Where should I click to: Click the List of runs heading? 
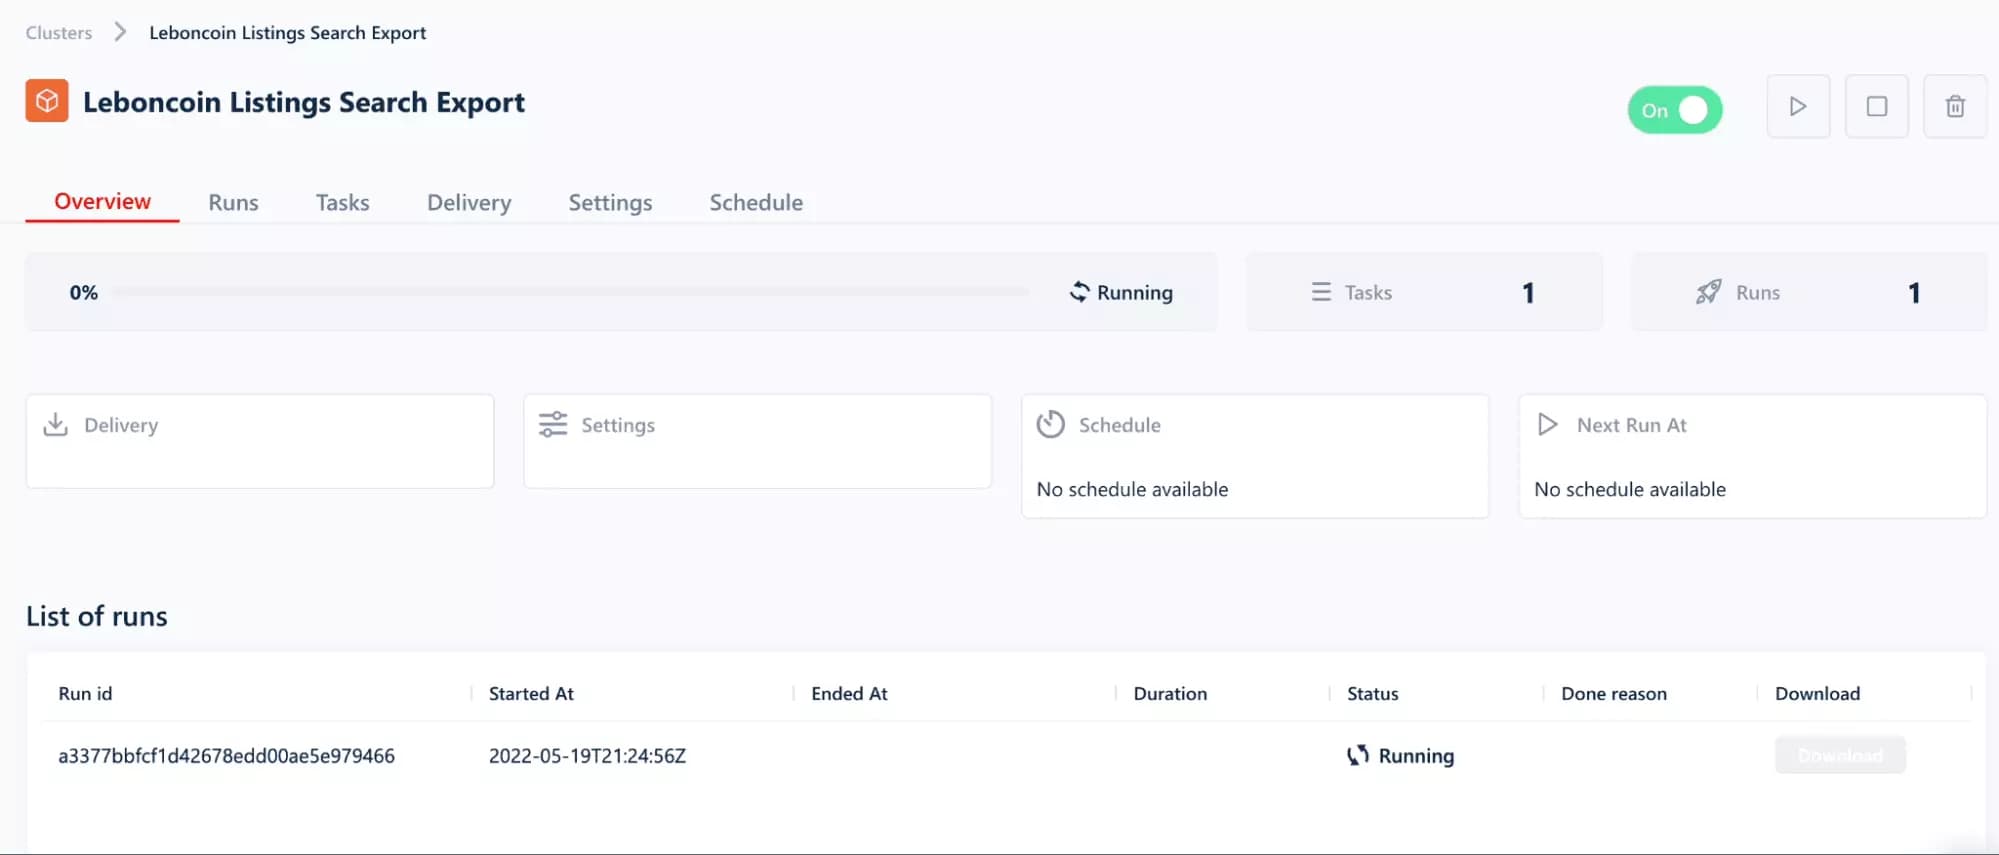[97, 616]
